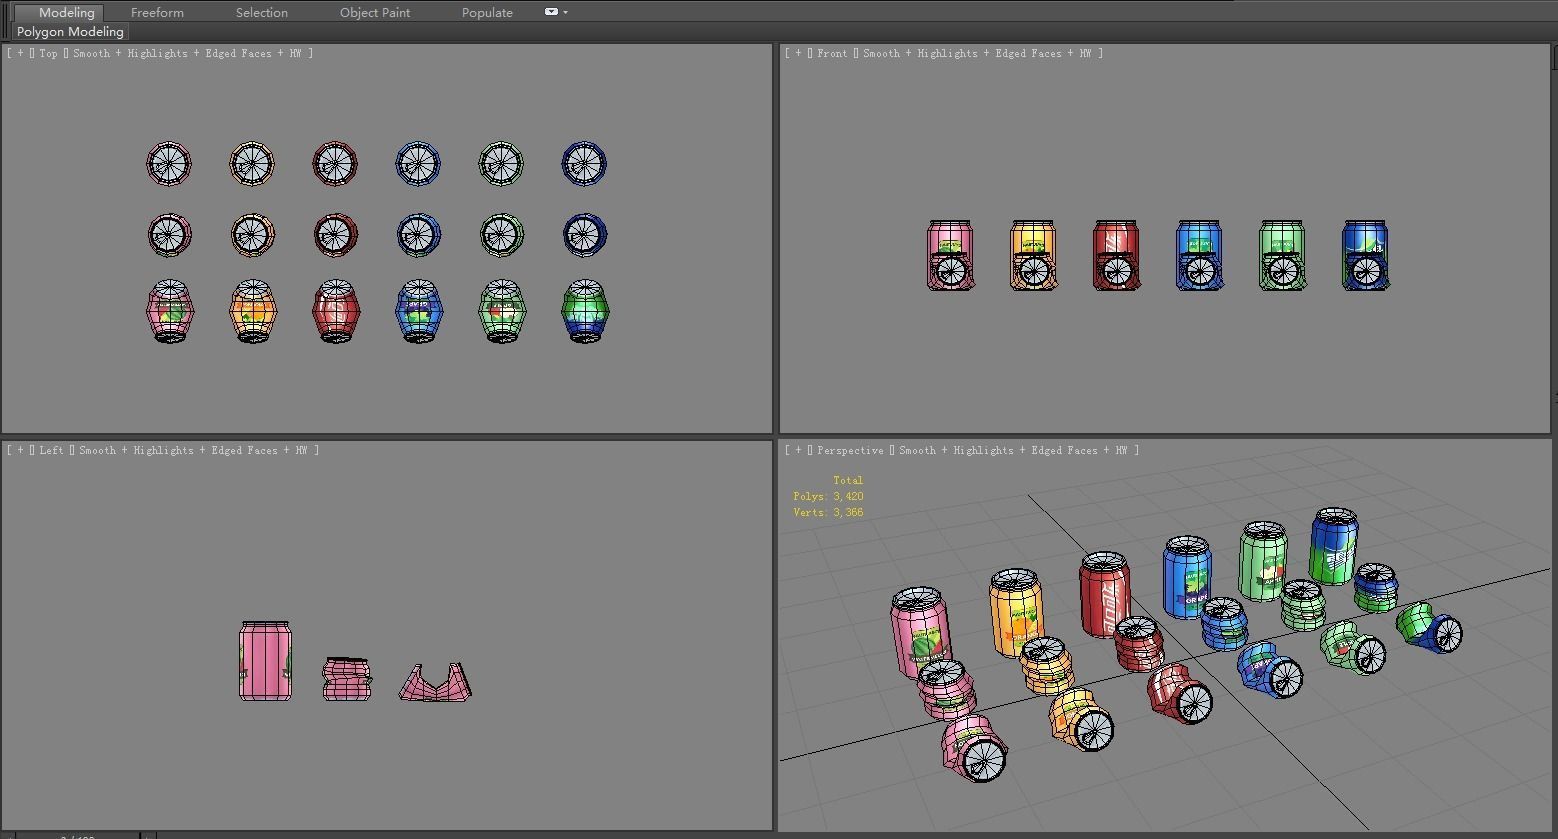The height and width of the screenshot is (839, 1558).
Task: Click the Left viewport name label
Action: pyautogui.click(x=51, y=450)
